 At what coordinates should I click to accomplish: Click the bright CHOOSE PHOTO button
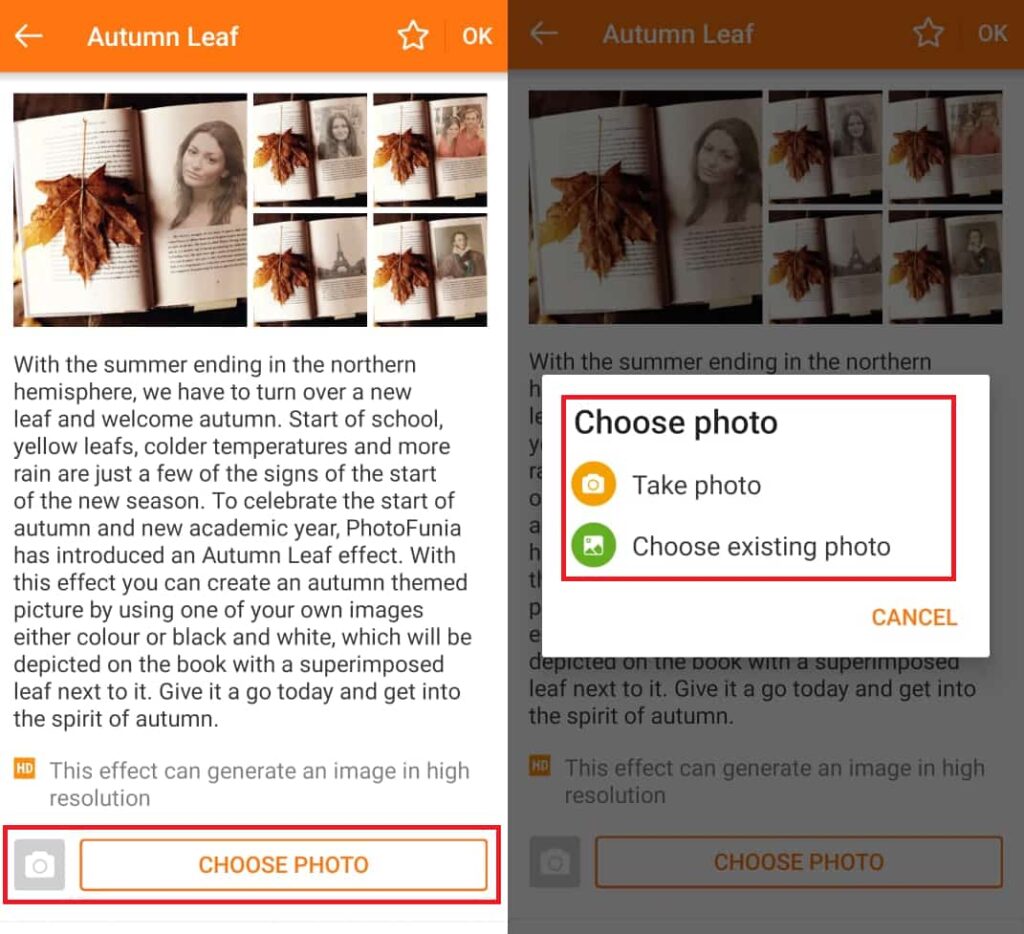pyautogui.click(x=283, y=865)
